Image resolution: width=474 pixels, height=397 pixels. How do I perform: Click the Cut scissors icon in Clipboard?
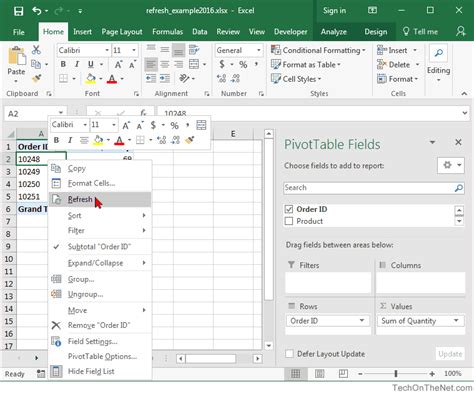click(x=36, y=50)
